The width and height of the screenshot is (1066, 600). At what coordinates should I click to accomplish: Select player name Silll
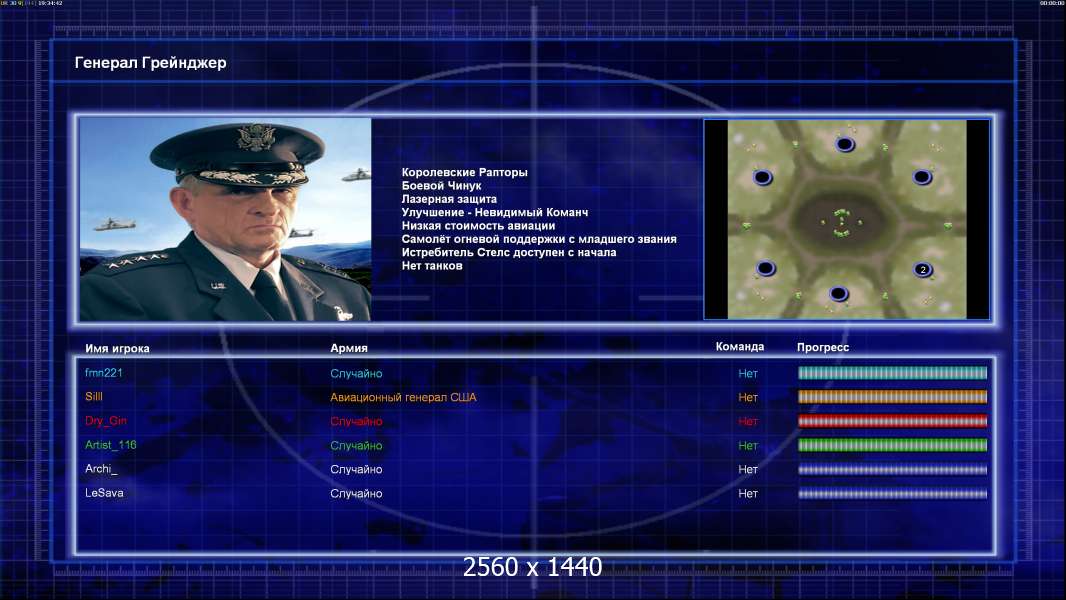tap(94, 396)
